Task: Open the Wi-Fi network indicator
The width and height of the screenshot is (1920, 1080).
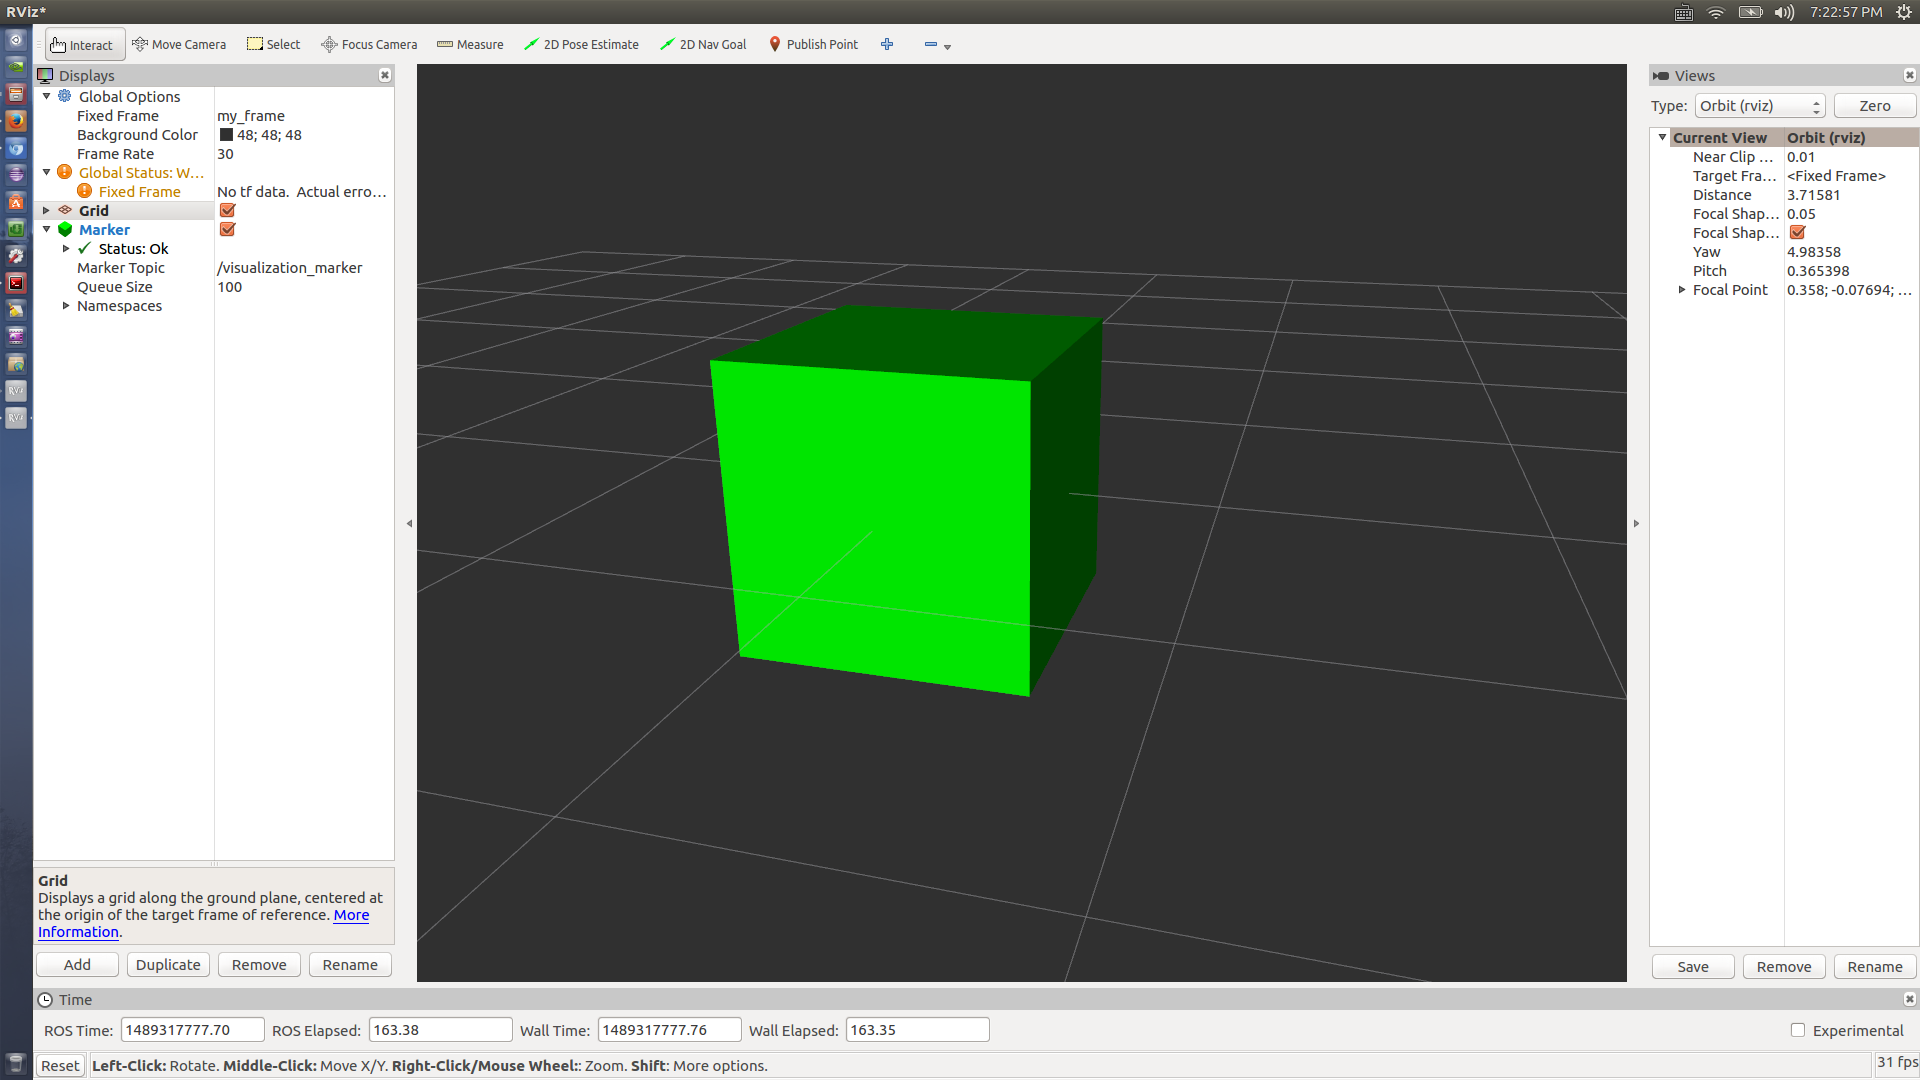Action: point(1716,12)
